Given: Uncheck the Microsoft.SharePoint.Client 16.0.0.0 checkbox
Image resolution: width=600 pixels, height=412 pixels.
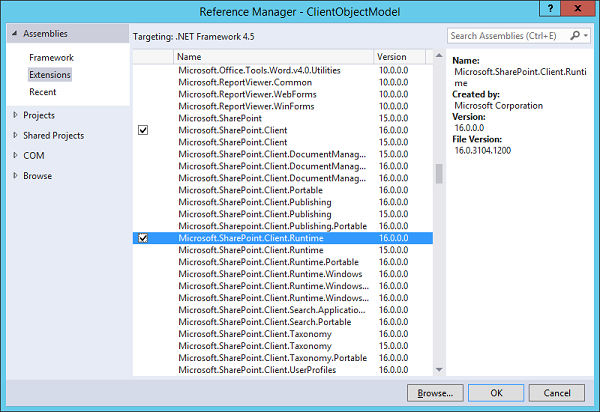Looking at the screenshot, I should coord(143,130).
